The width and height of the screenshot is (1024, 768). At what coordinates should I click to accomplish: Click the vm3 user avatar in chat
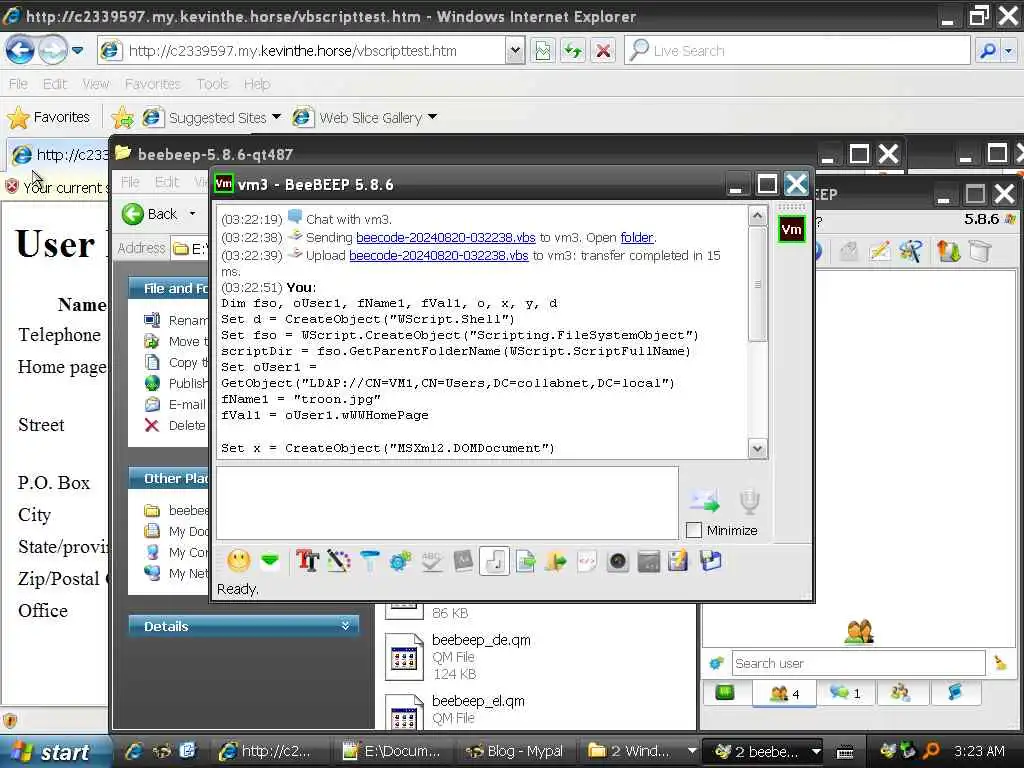tap(791, 229)
